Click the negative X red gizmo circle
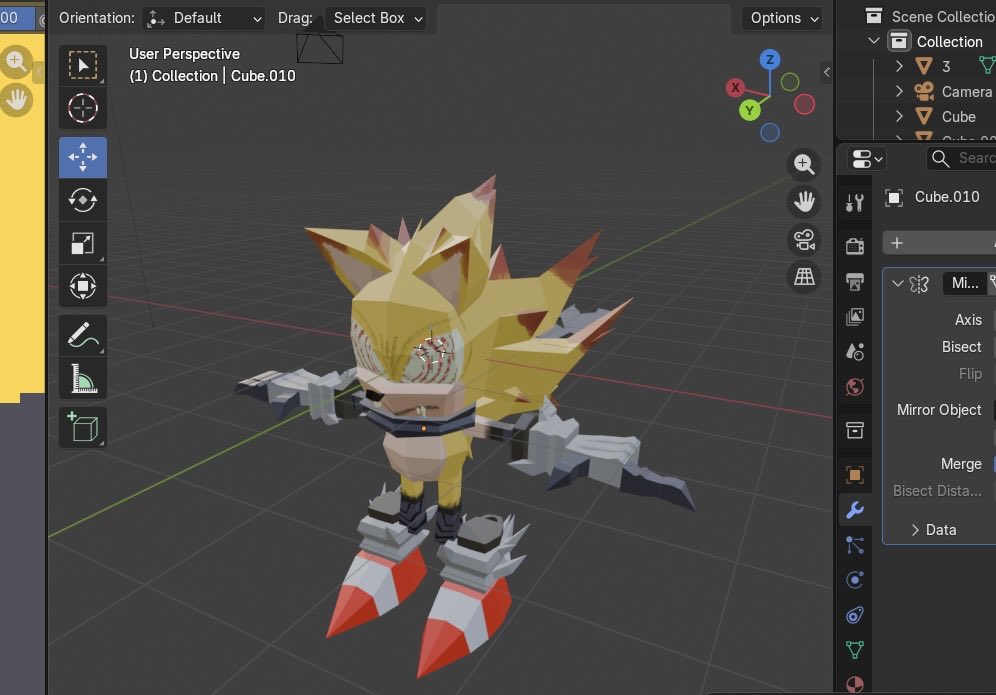The width and height of the screenshot is (996, 695). click(804, 104)
